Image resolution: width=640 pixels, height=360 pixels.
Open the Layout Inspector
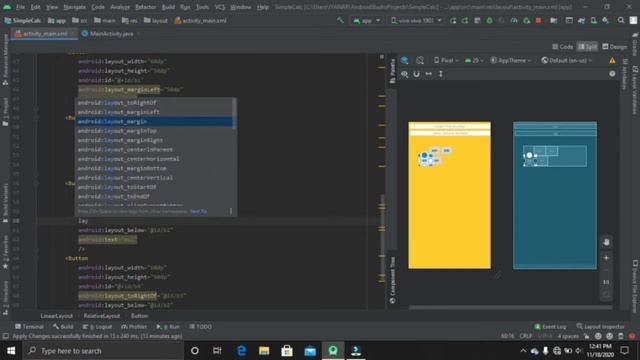600,327
